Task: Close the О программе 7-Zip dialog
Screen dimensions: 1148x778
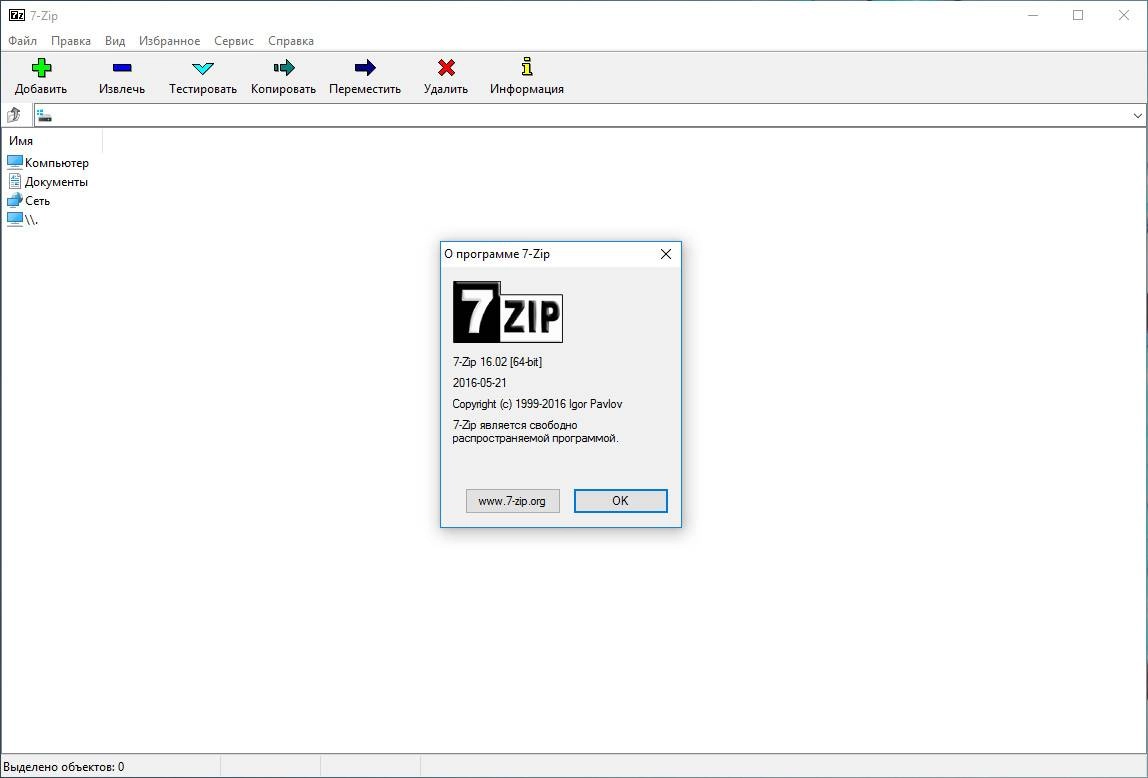Action: tap(666, 254)
